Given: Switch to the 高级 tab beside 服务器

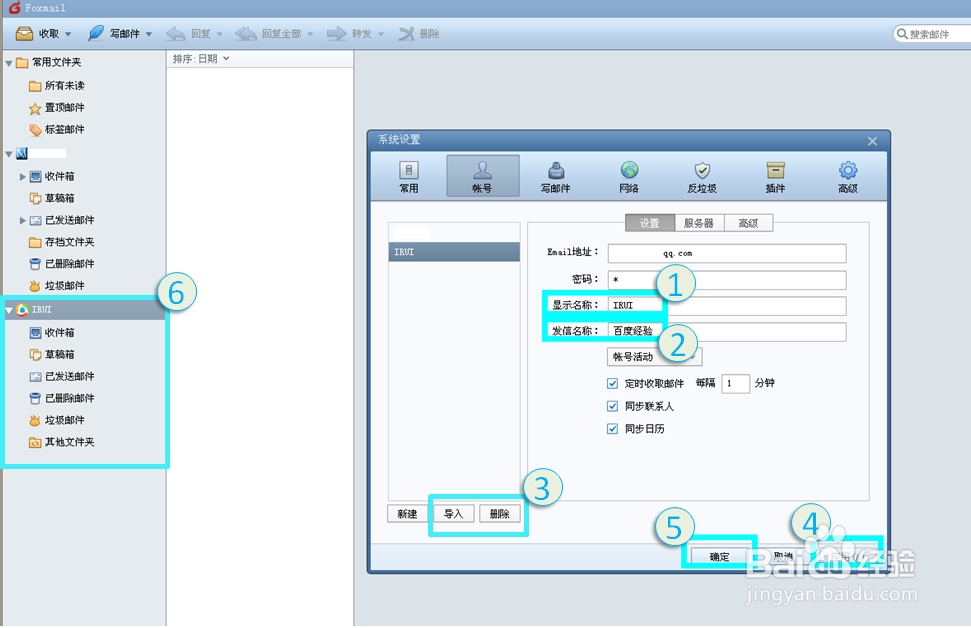Looking at the screenshot, I should 748,223.
